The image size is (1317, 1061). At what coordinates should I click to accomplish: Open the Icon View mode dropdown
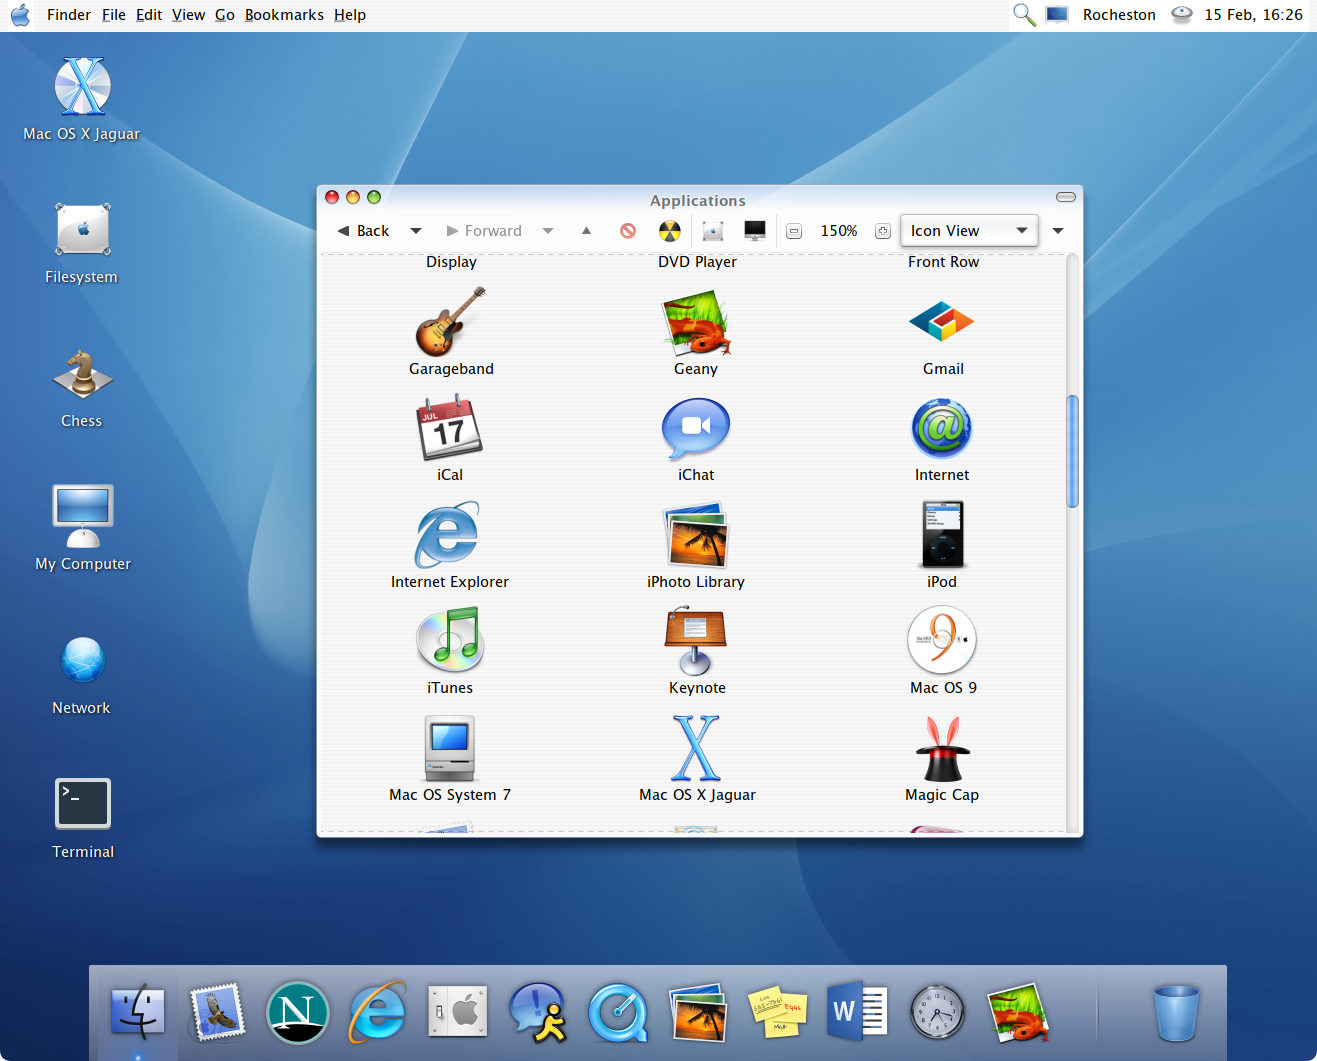pyautogui.click(x=969, y=231)
